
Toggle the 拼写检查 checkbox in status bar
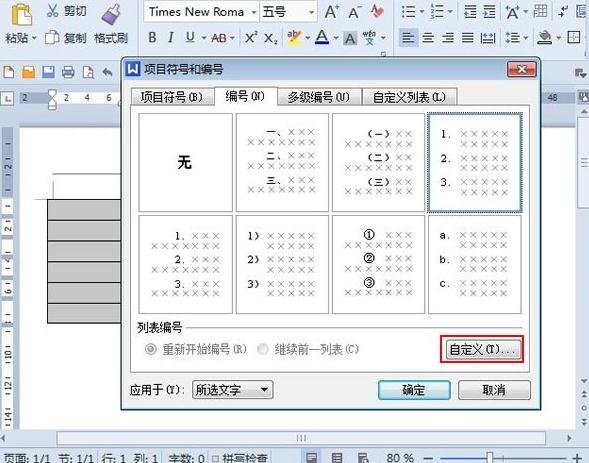coord(216,458)
